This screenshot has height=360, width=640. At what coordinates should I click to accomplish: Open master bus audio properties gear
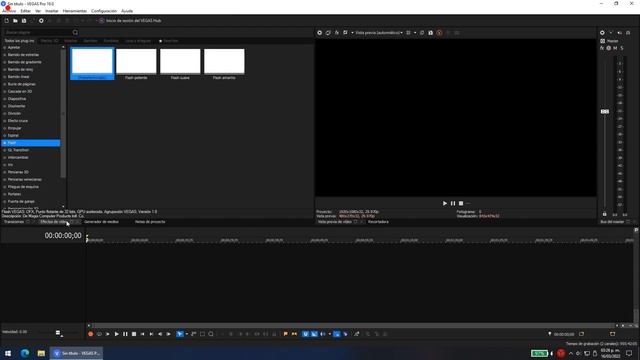click(x=602, y=33)
